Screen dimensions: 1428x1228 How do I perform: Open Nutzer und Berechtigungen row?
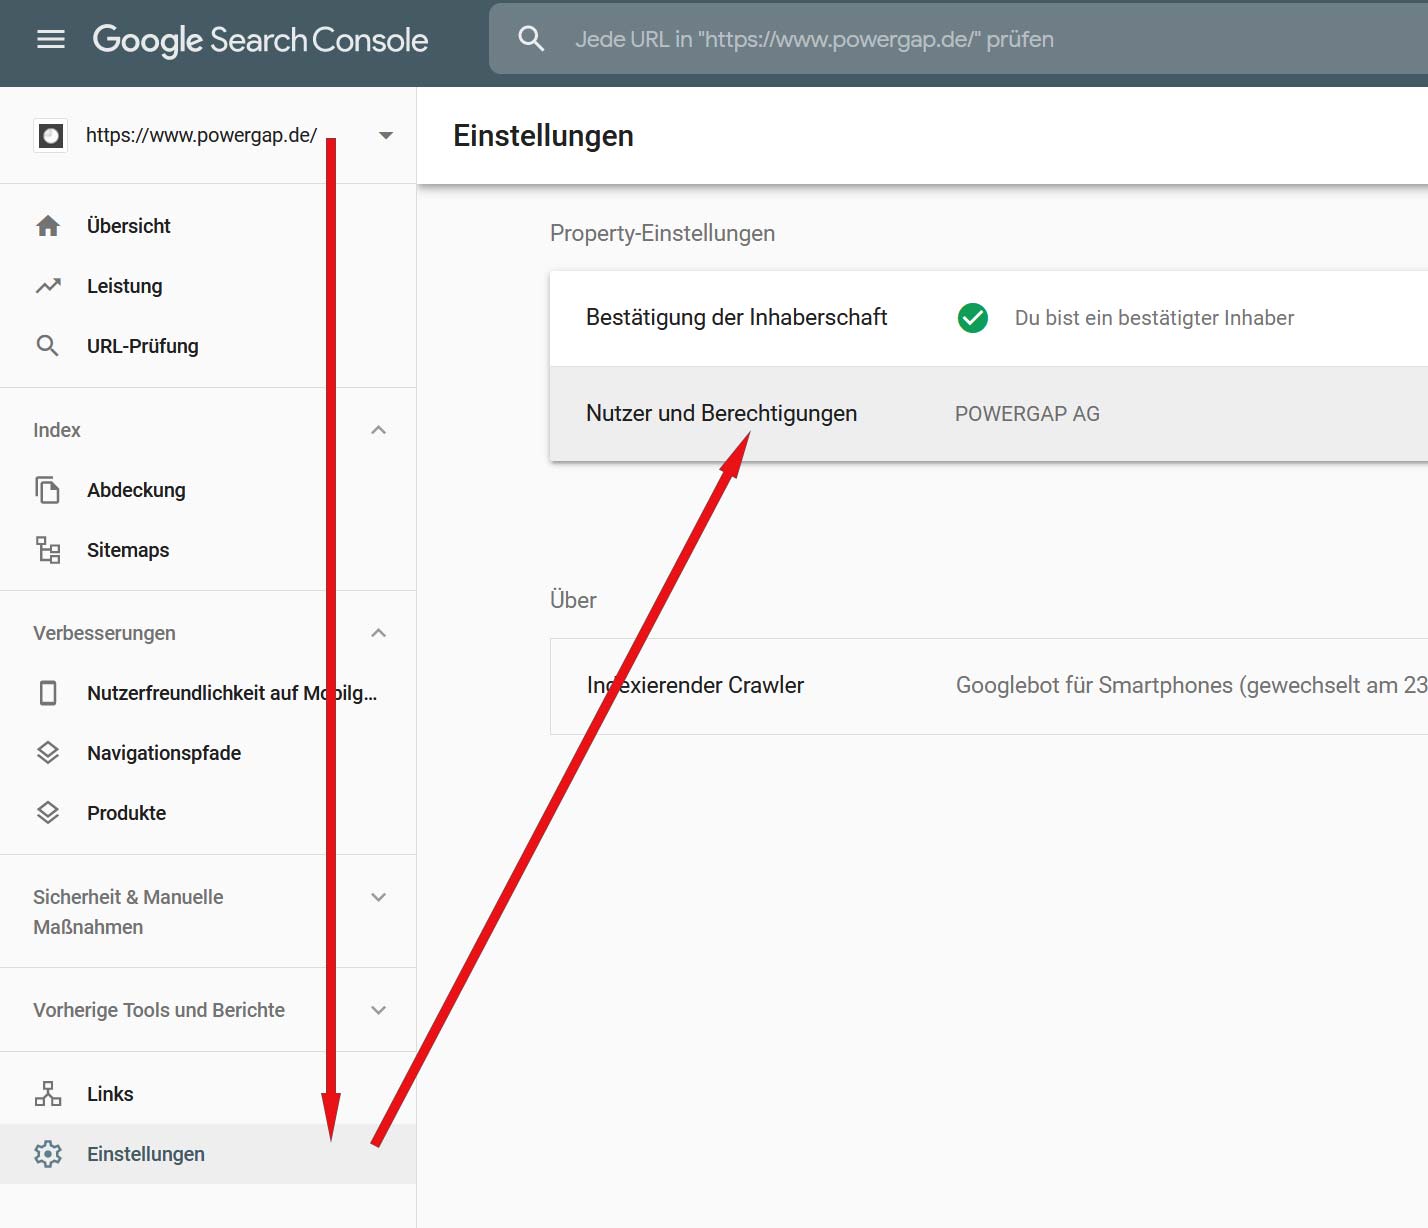(x=989, y=414)
